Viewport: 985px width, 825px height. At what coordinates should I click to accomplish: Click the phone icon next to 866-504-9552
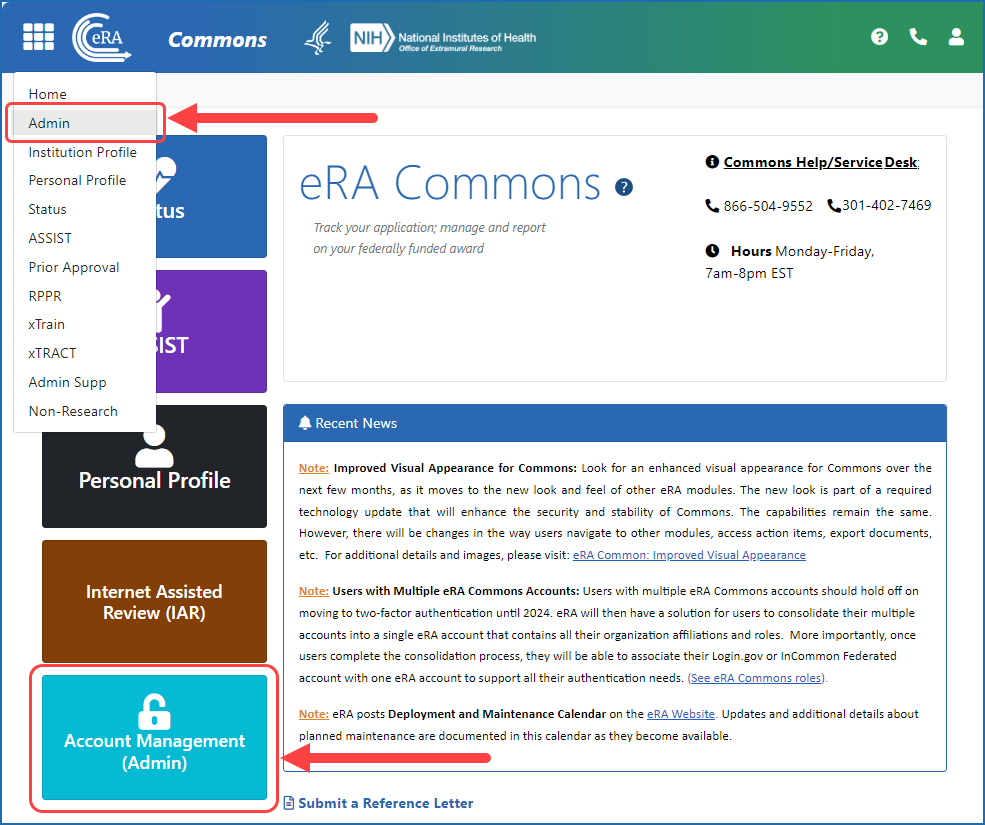712,205
